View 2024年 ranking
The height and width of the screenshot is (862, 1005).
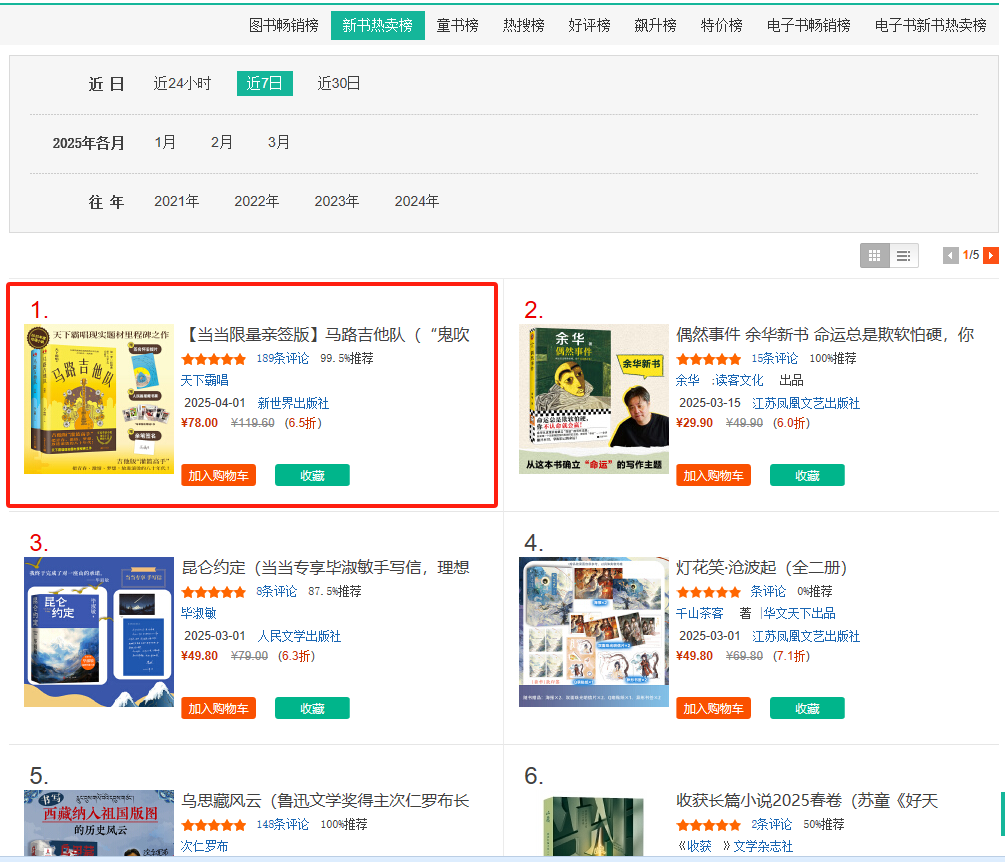(x=417, y=201)
